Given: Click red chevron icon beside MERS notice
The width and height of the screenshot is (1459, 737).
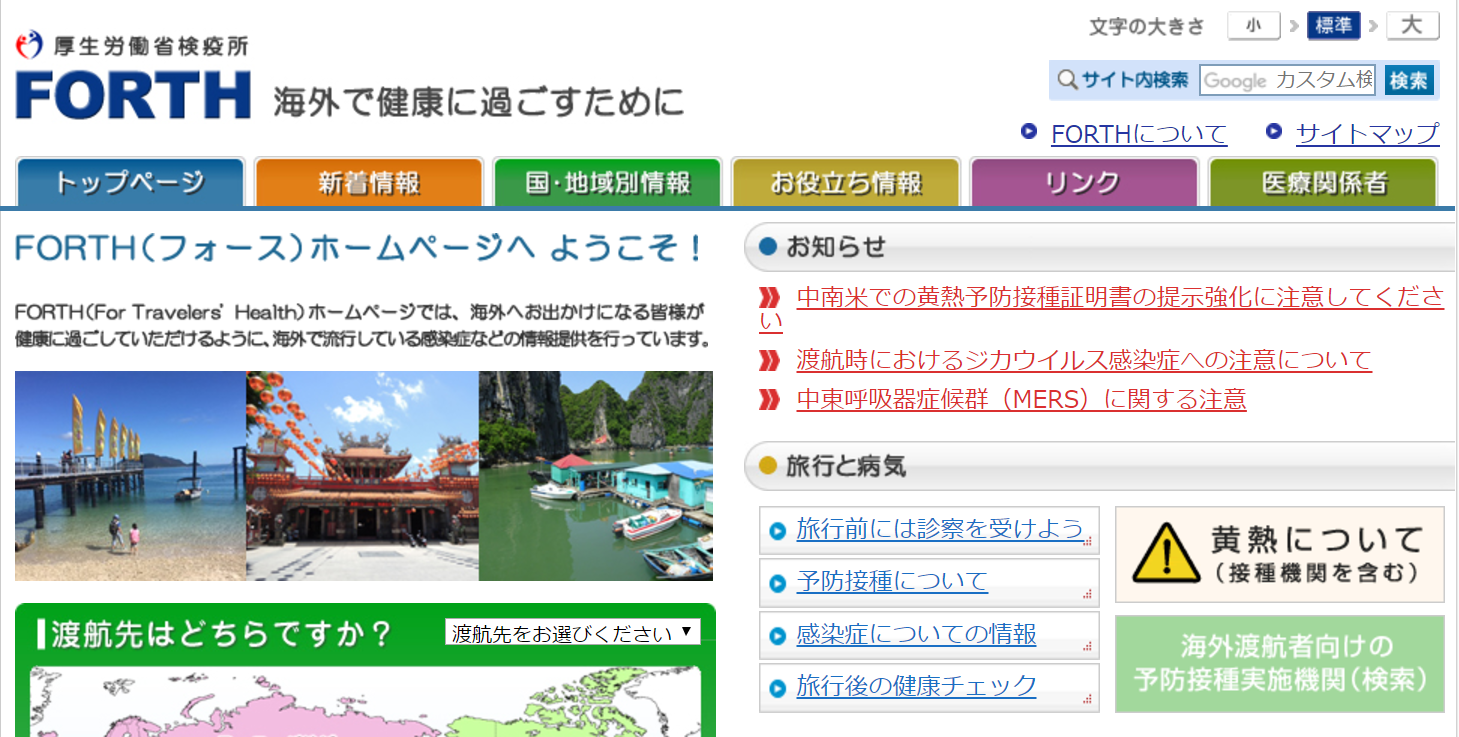Looking at the screenshot, I should [769, 400].
